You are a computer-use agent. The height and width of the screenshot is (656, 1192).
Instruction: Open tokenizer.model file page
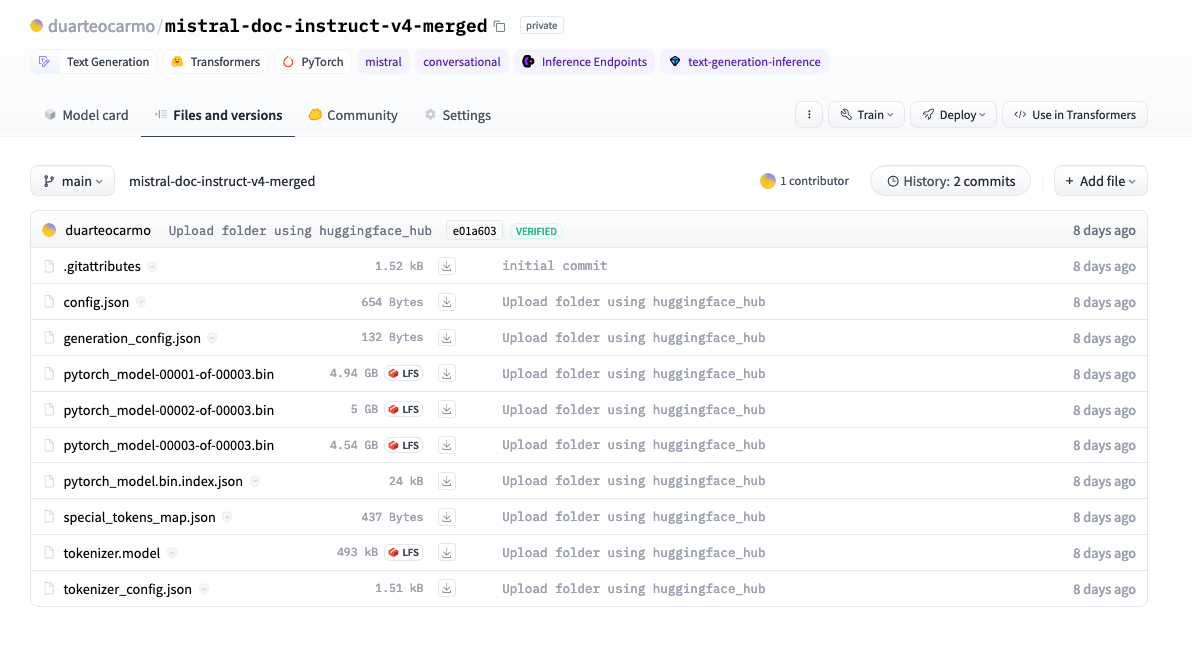[x=112, y=553]
